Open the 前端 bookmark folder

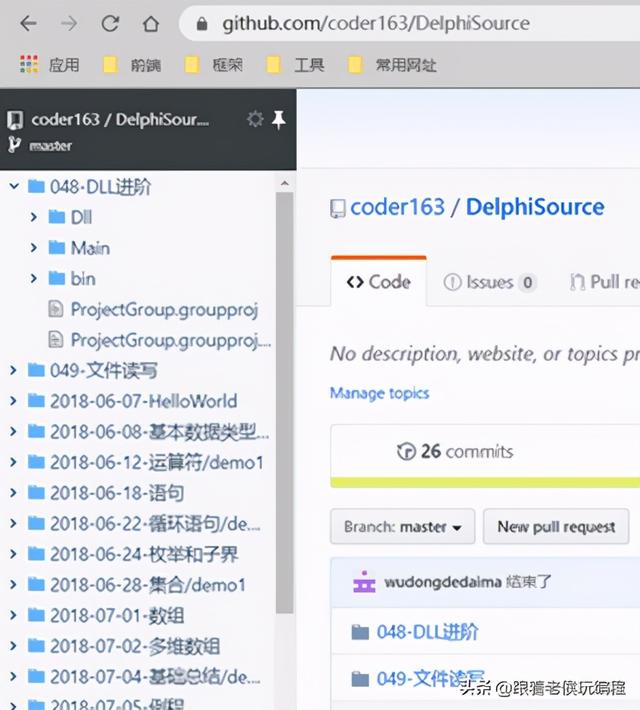(132, 65)
